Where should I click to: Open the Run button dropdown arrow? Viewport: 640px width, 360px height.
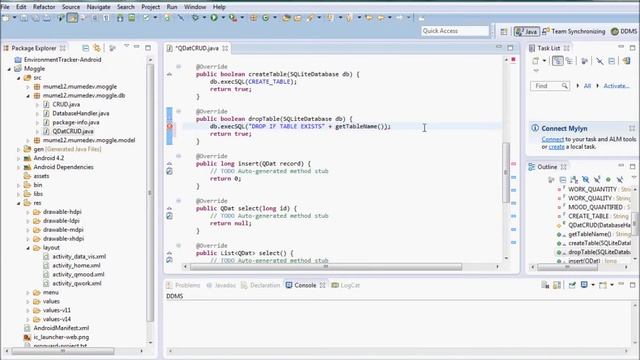pos(223,18)
